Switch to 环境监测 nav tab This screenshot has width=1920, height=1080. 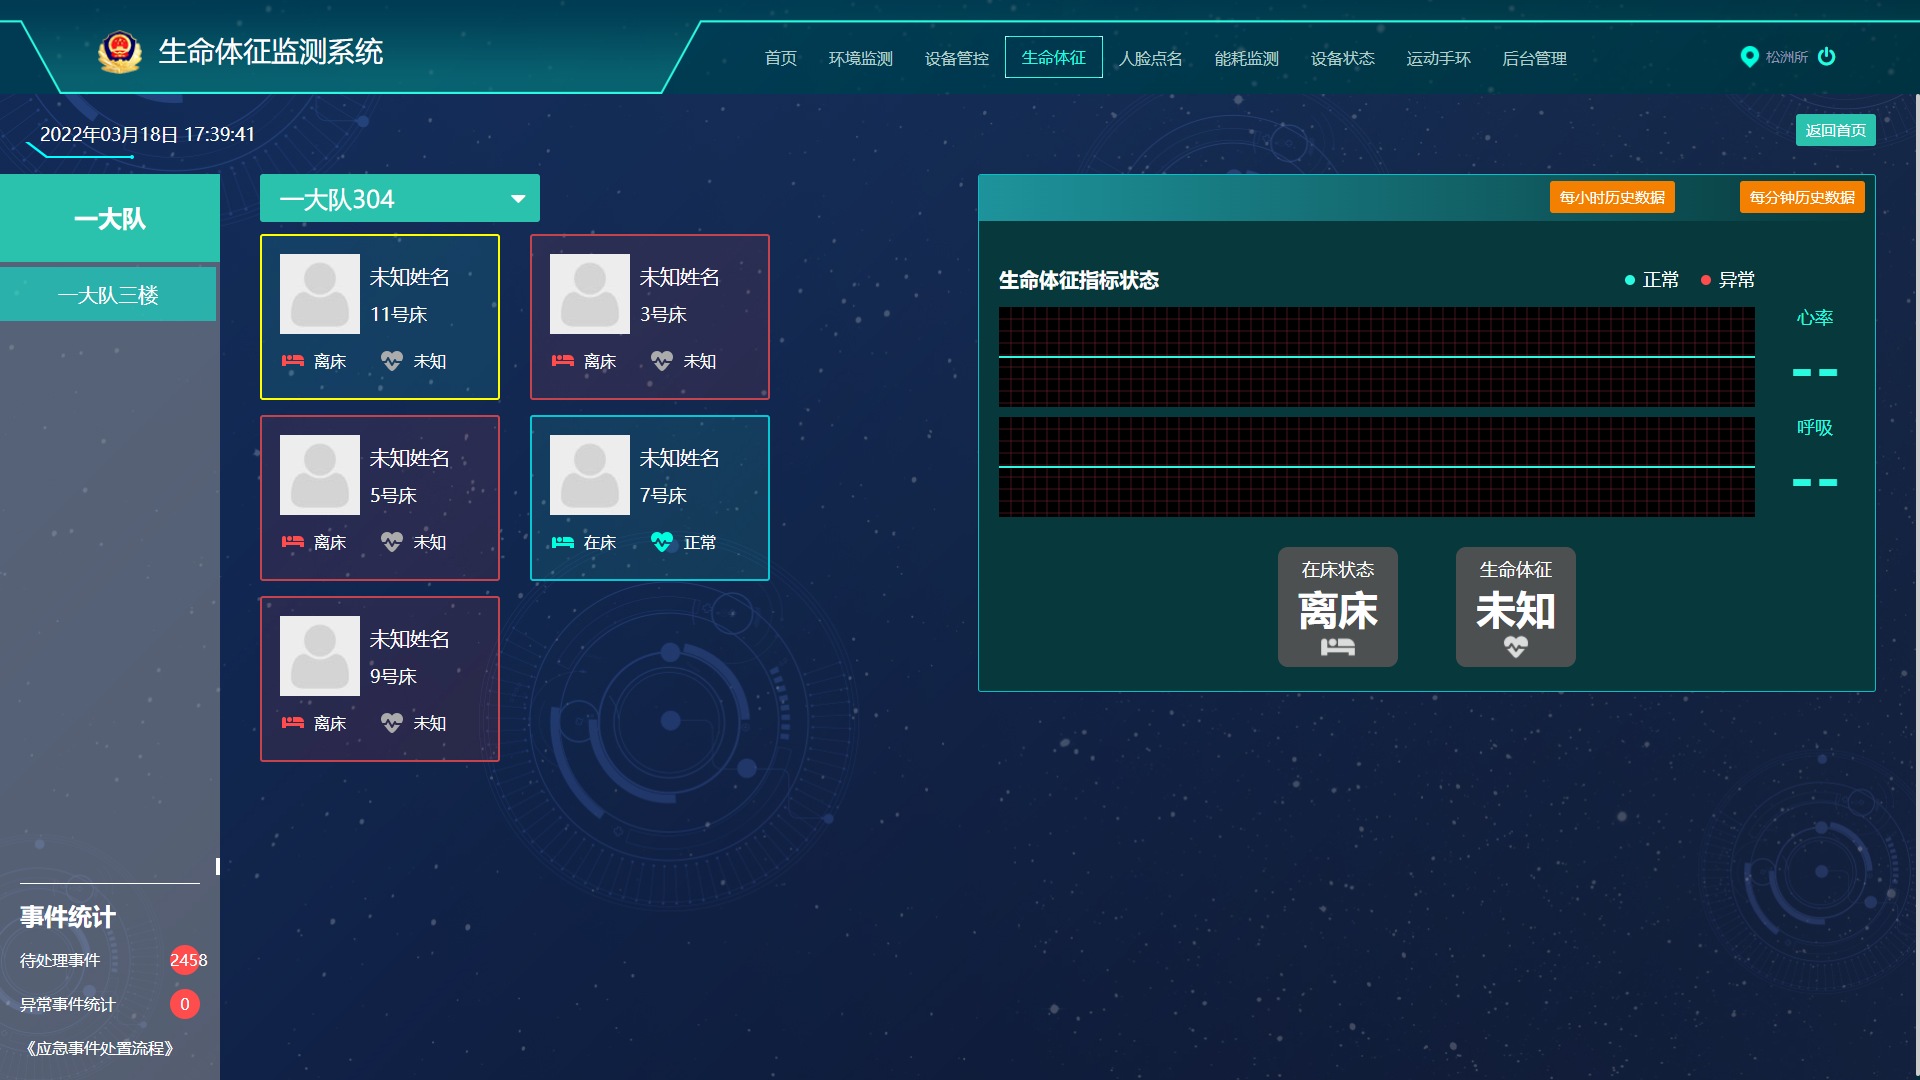click(860, 58)
